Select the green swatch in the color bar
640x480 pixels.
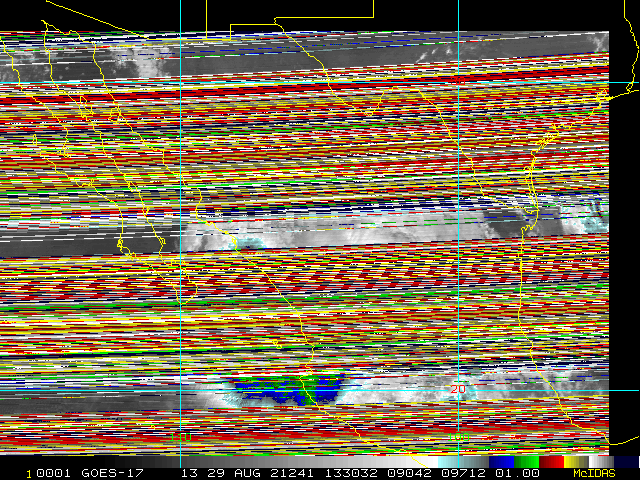click(526, 461)
